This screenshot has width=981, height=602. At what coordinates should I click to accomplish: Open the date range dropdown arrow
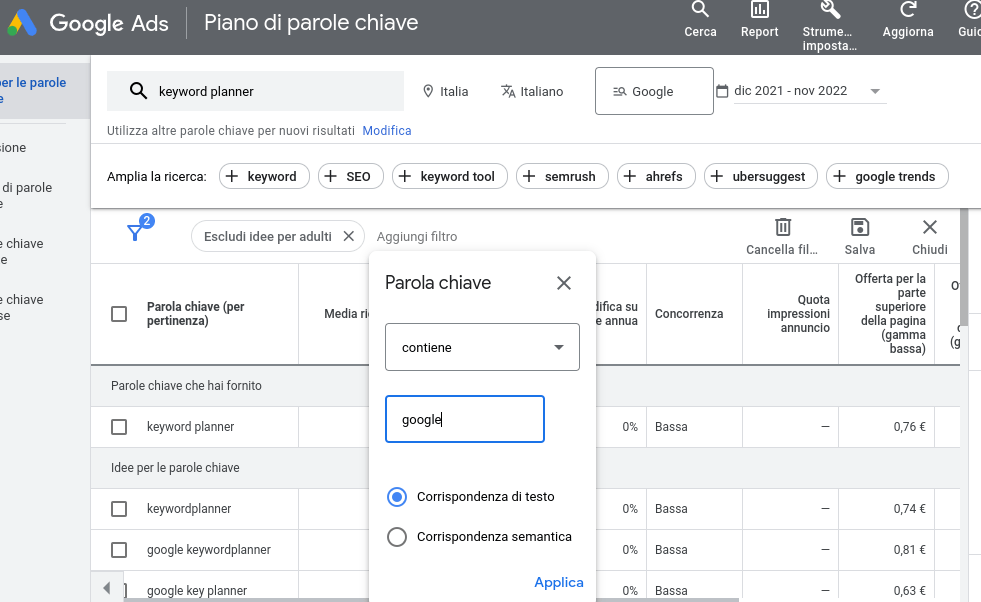pos(875,91)
